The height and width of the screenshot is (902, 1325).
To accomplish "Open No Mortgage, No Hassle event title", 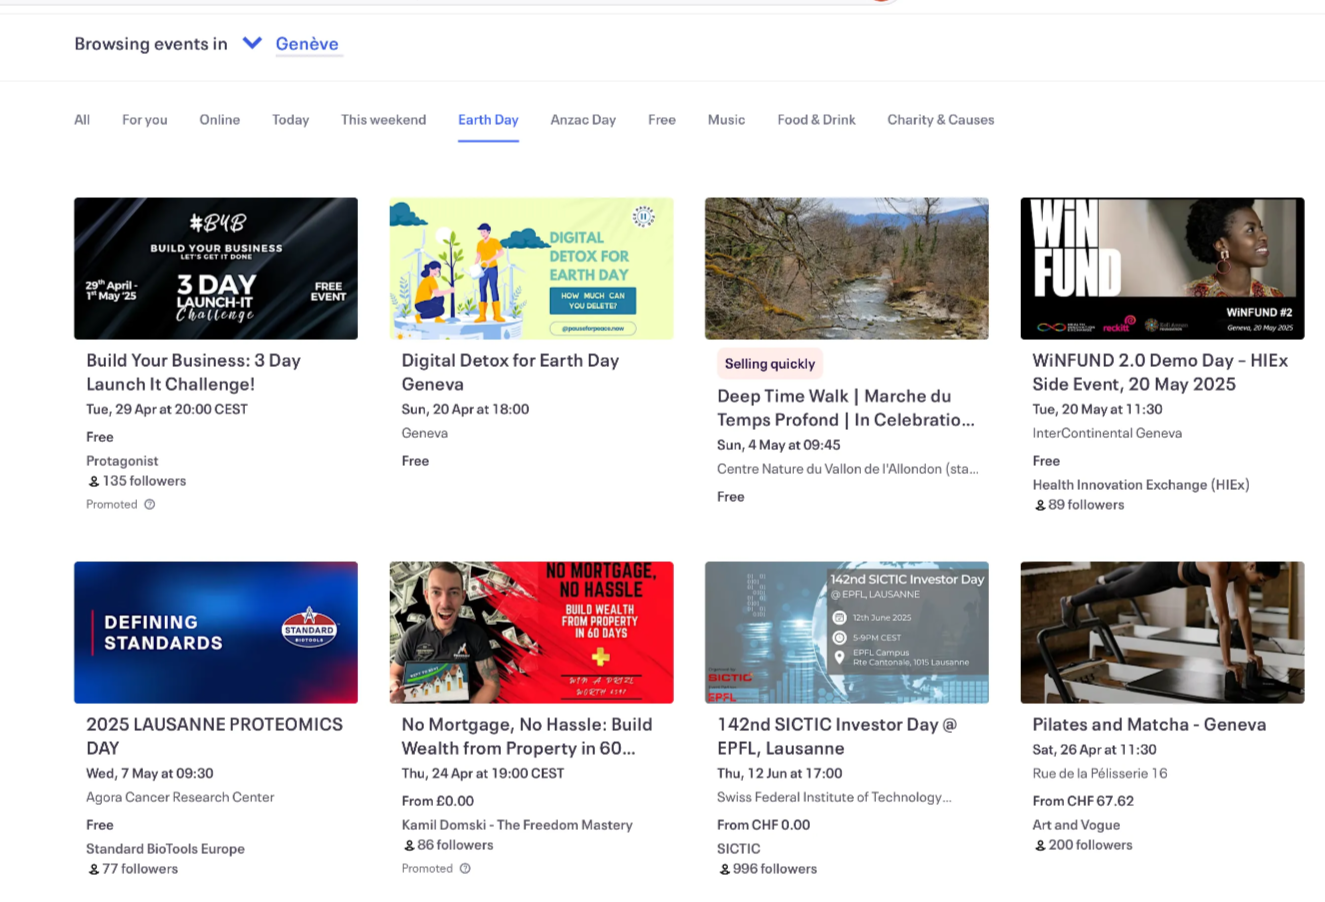I will click(527, 736).
